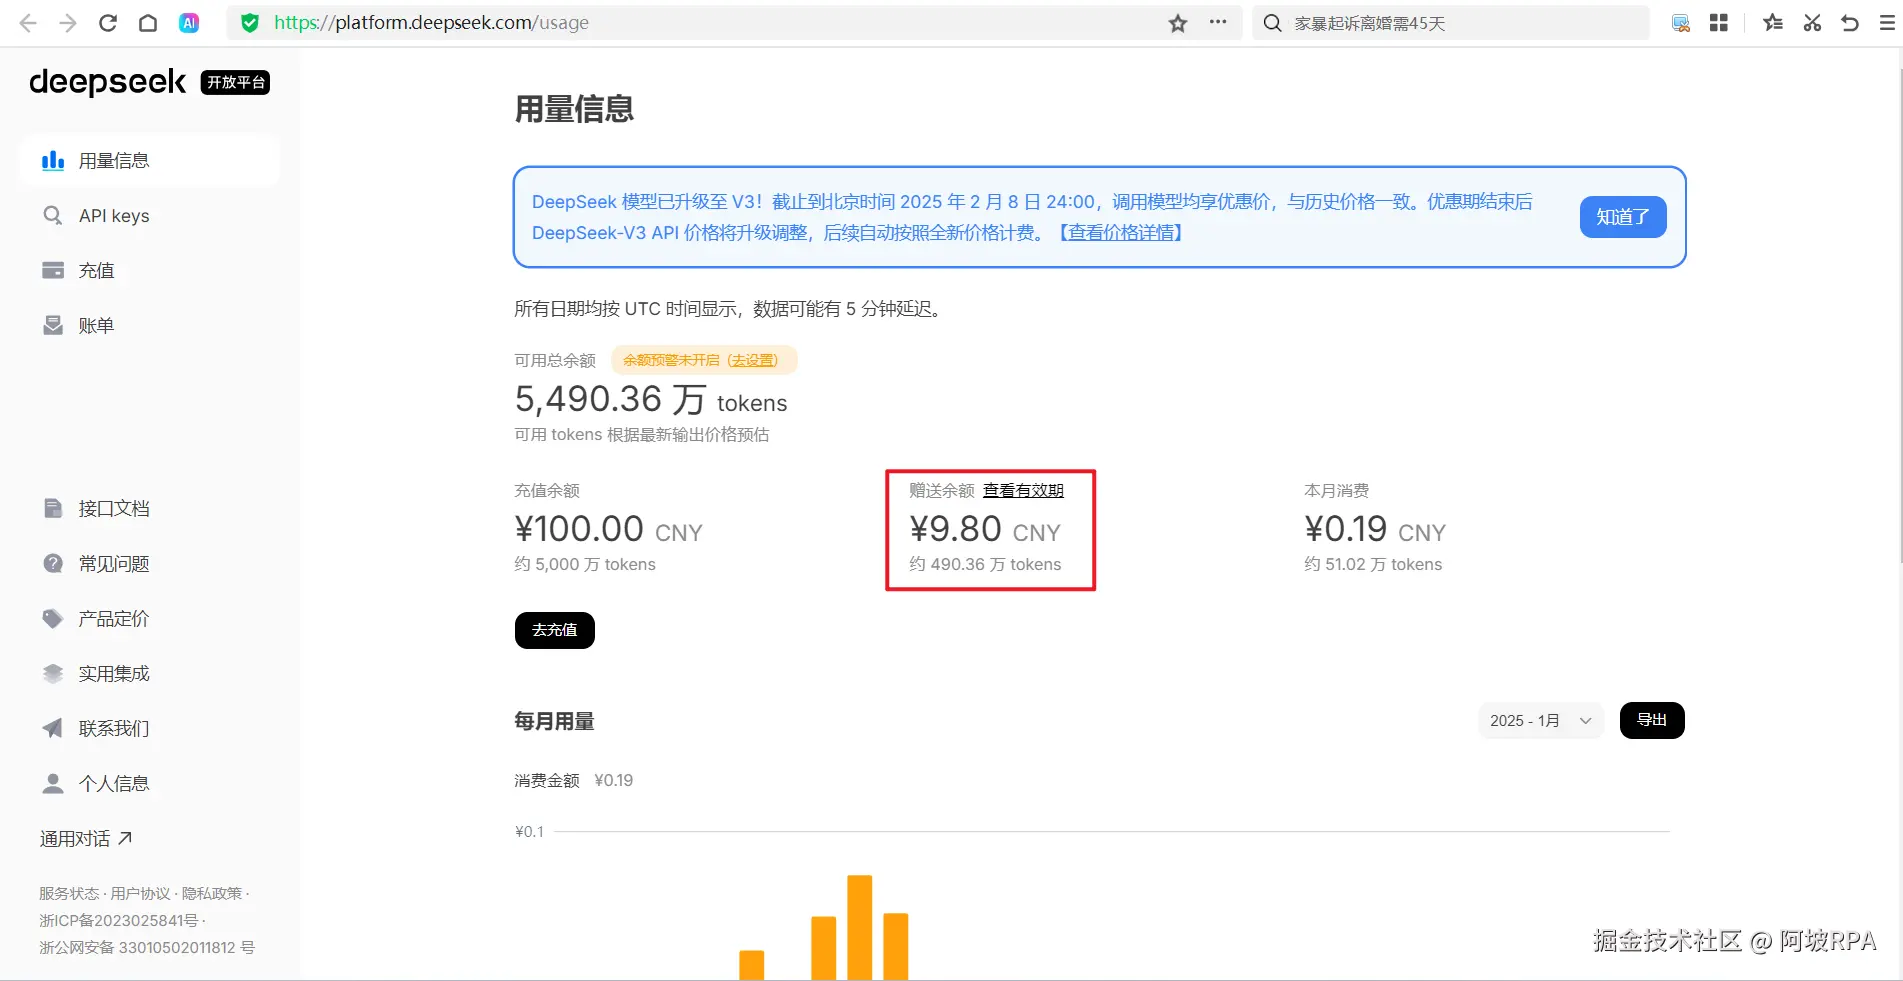Click the 5,490.36 万 tokens balance

[651, 399]
